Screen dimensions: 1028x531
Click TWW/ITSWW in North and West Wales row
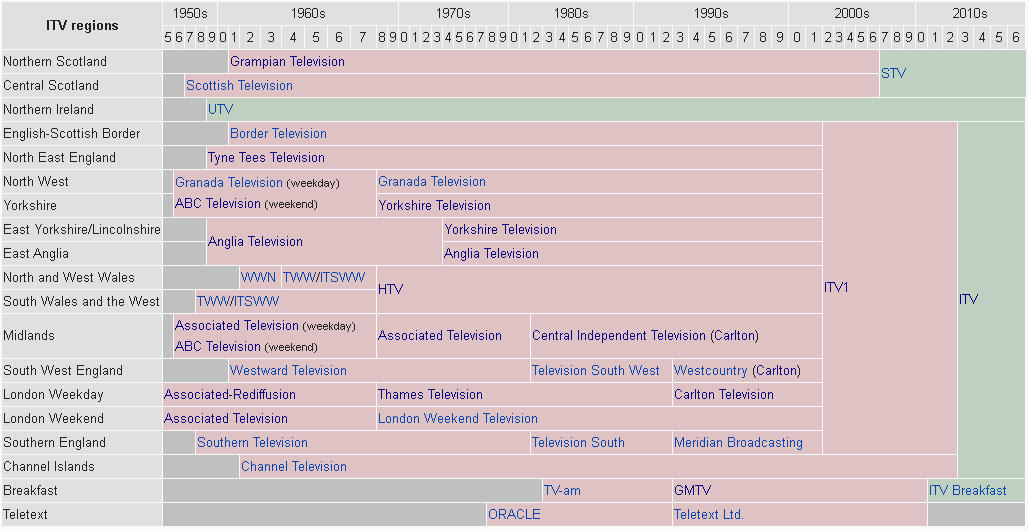click(x=324, y=277)
